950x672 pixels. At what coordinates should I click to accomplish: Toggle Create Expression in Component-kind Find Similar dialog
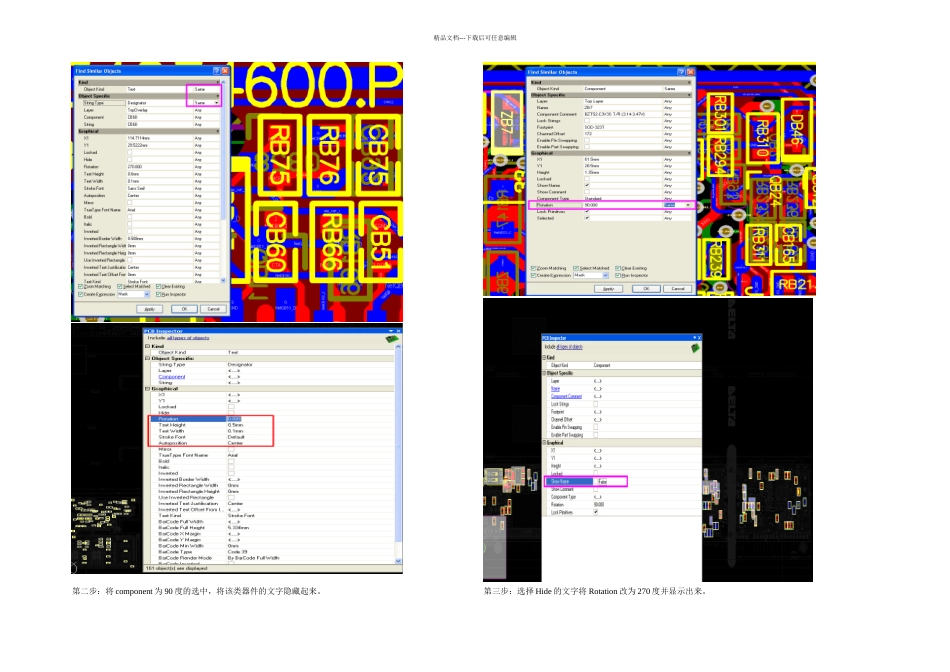point(534,275)
